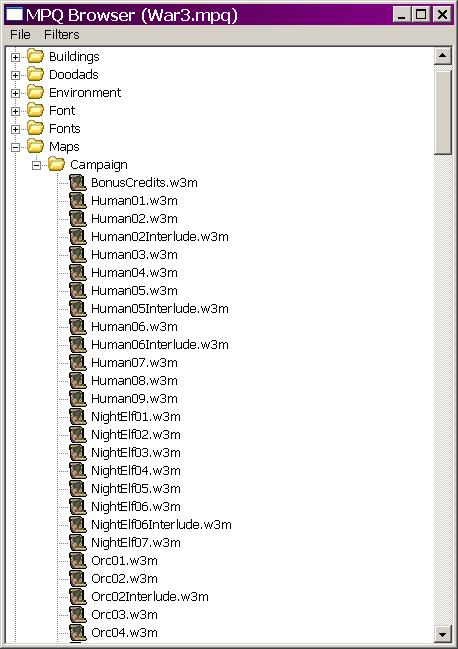458x649 pixels.
Task: Expand the Fonts folder node
Action: (15, 129)
